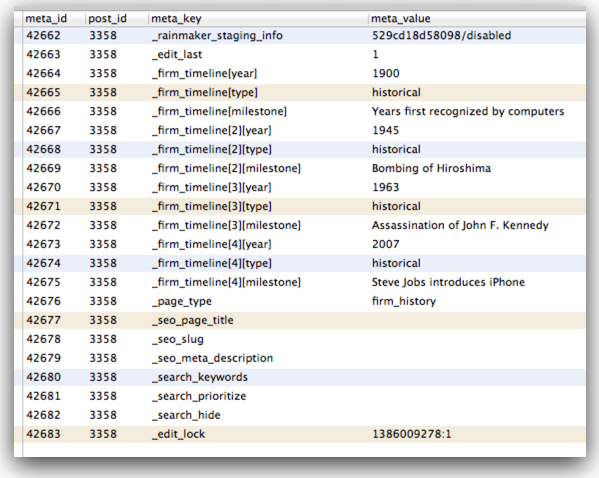Click meta_id 42683 cell
Viewport: 599px width, 478px height.
tap(43, 434)
